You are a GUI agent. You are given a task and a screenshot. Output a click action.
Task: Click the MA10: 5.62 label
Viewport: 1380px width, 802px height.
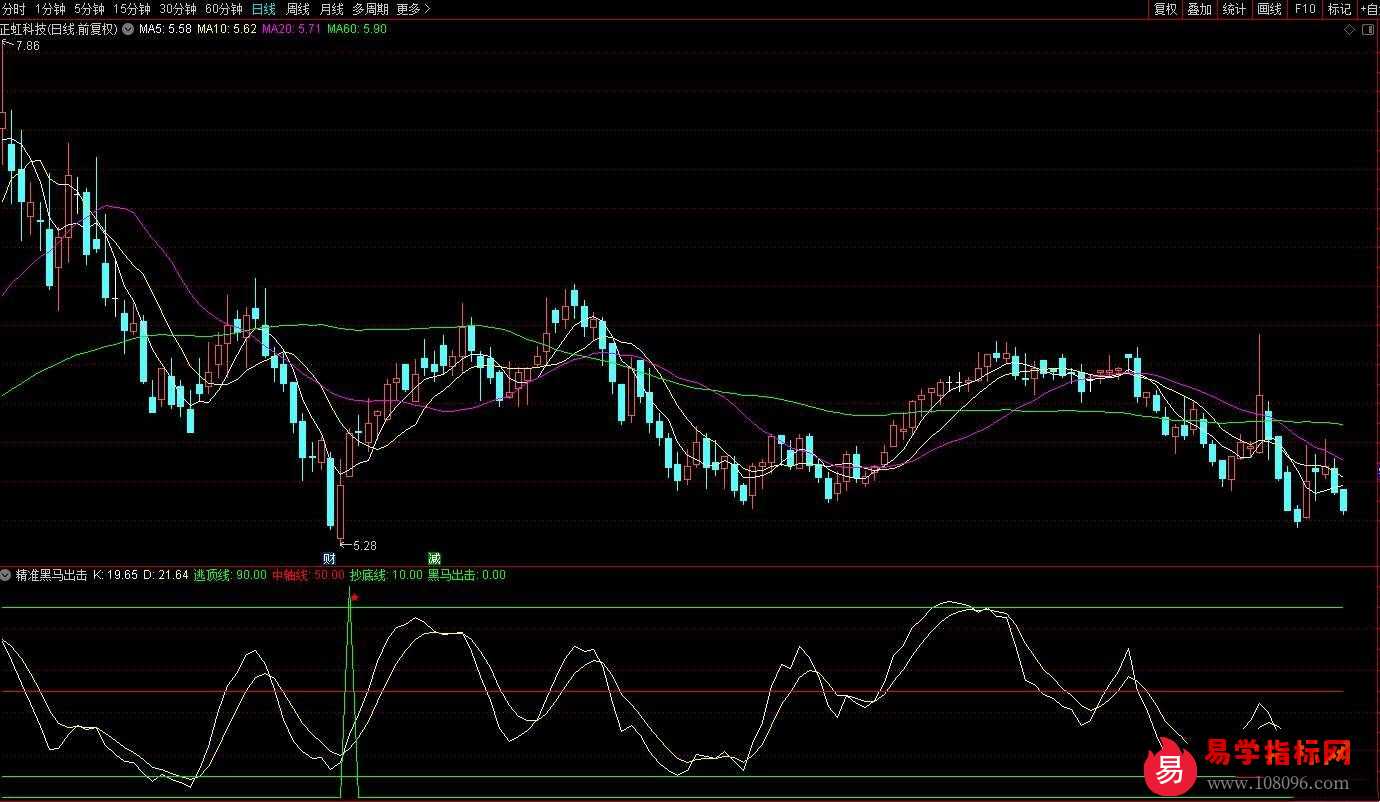[226, 29]
